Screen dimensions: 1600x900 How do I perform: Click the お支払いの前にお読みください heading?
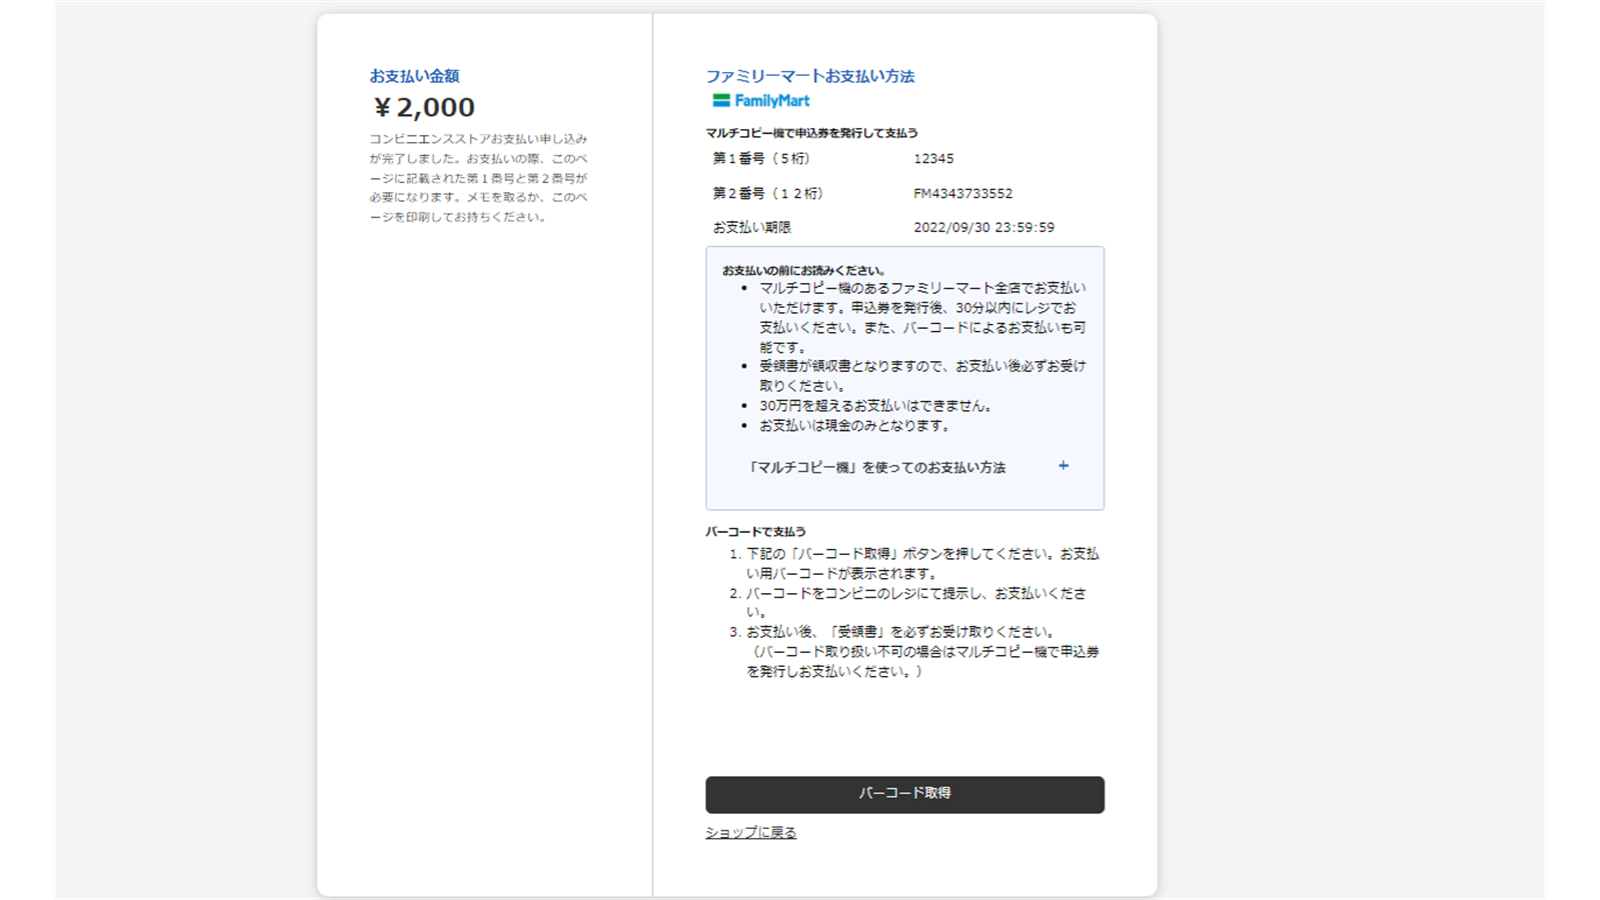pyautogui.click(x=803, y=270)
